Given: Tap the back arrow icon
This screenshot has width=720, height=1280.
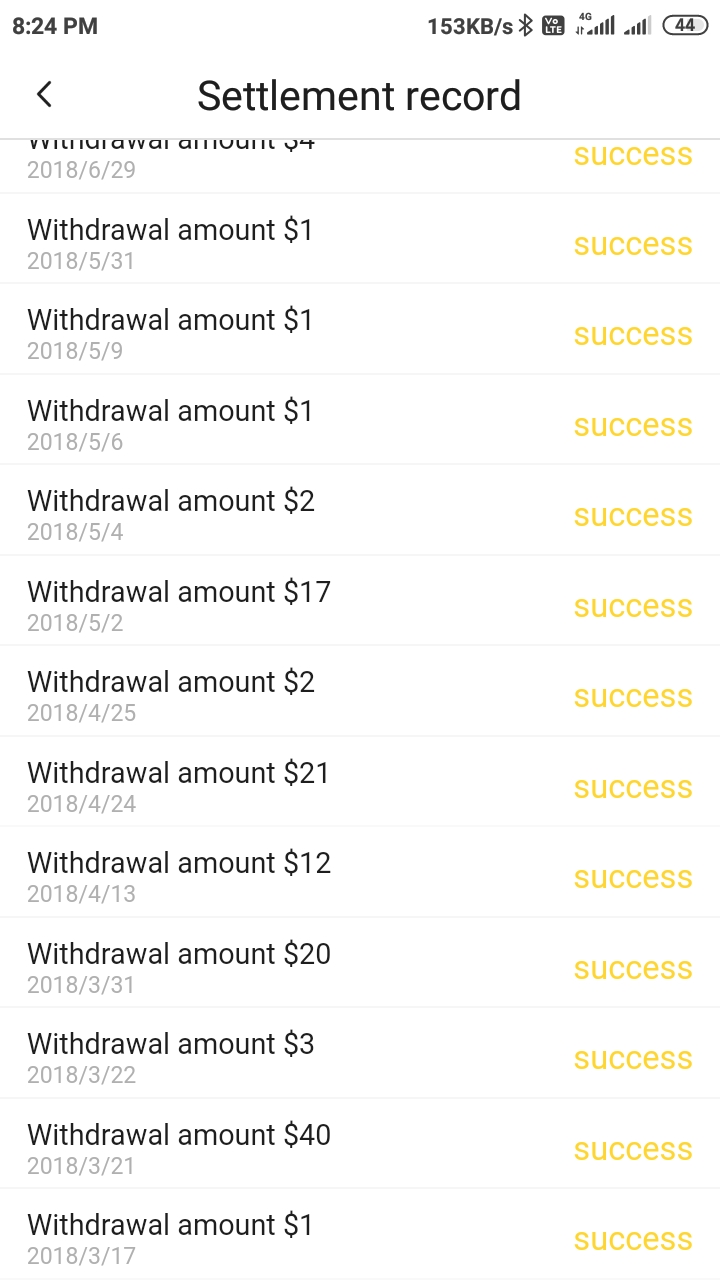Looking at the screenshot, I should (44, 95).
